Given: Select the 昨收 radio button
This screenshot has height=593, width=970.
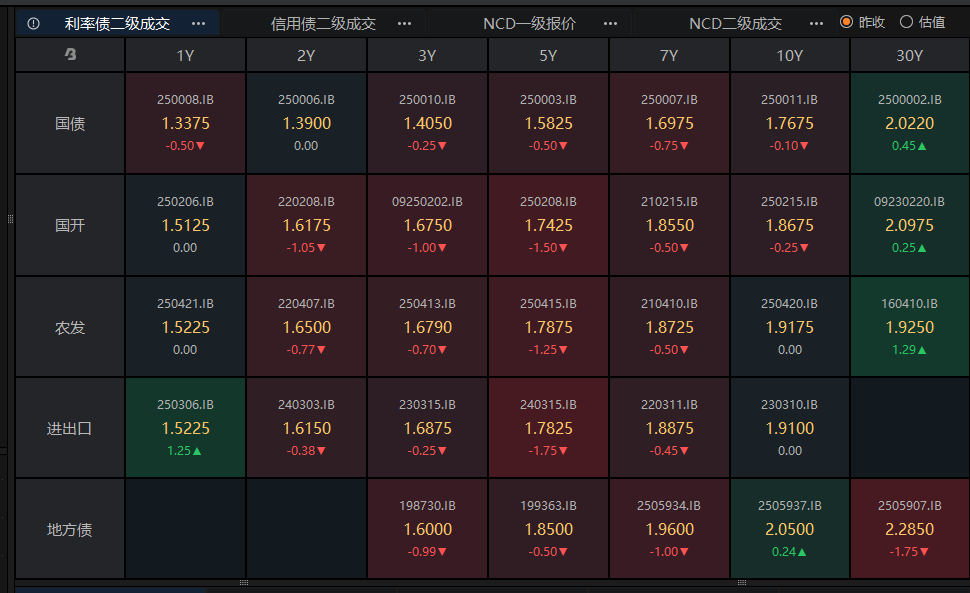Looking at the screenshot, I should pos(846,22).
